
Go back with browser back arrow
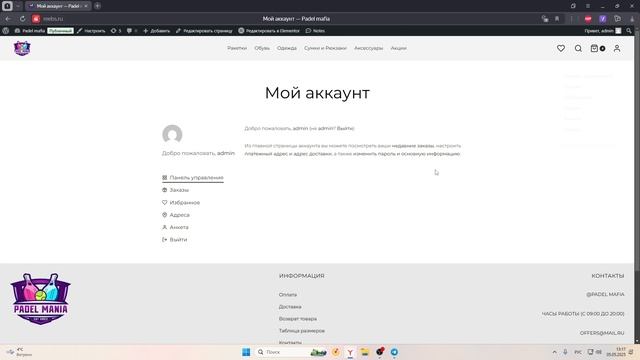pyautogui.click(x=8, y=19)
